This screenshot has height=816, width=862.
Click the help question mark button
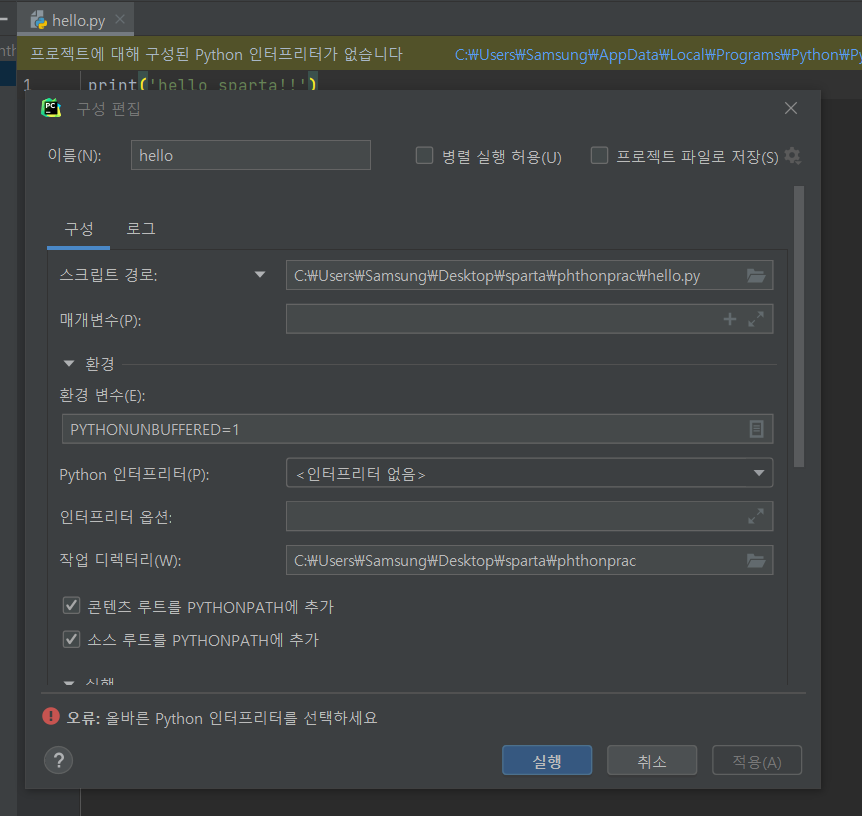tap(58, 760)
